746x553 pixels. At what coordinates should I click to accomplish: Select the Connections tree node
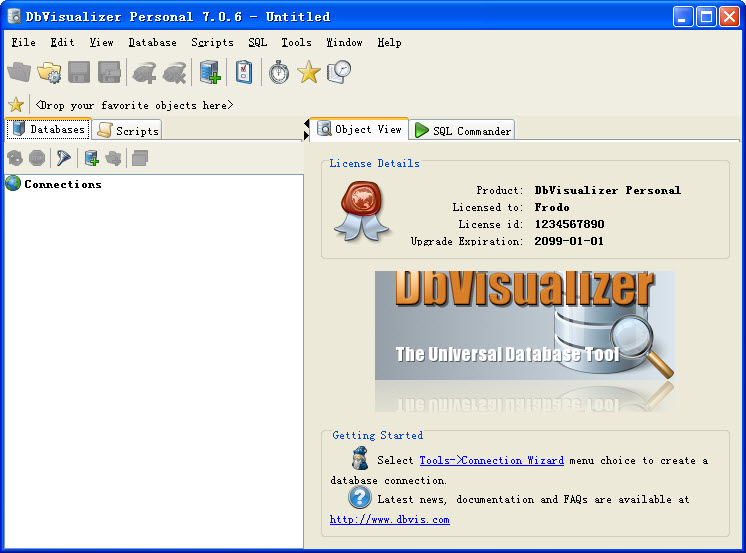pyautogui.click(x=62, y=184)
